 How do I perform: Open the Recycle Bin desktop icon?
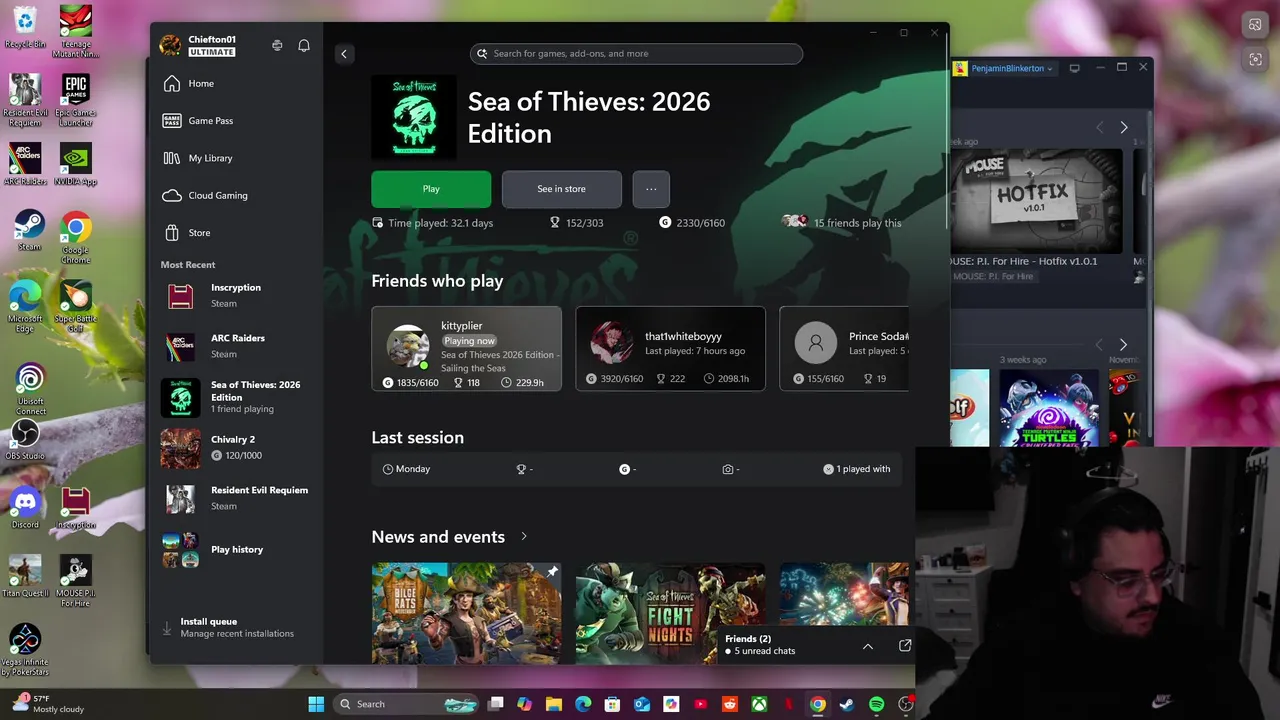coord(25,27)
